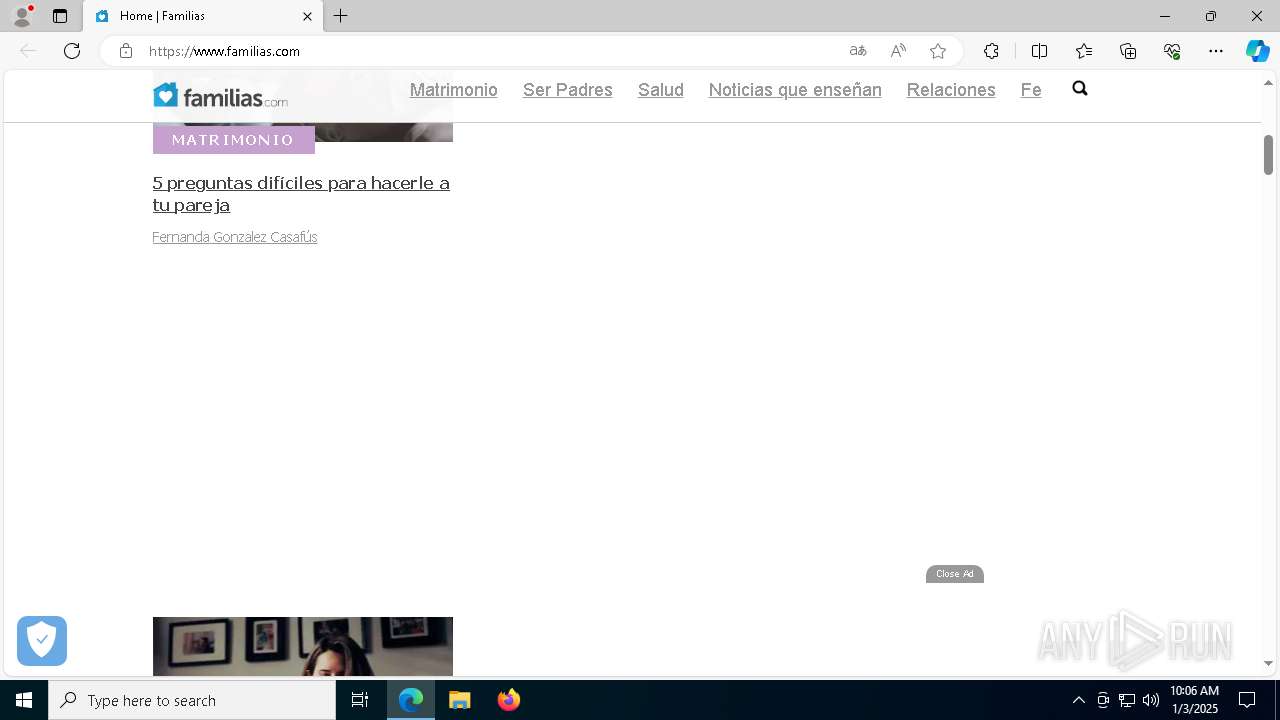Launch Firefox from the taskbar
1280x720 pixels.
509,700
